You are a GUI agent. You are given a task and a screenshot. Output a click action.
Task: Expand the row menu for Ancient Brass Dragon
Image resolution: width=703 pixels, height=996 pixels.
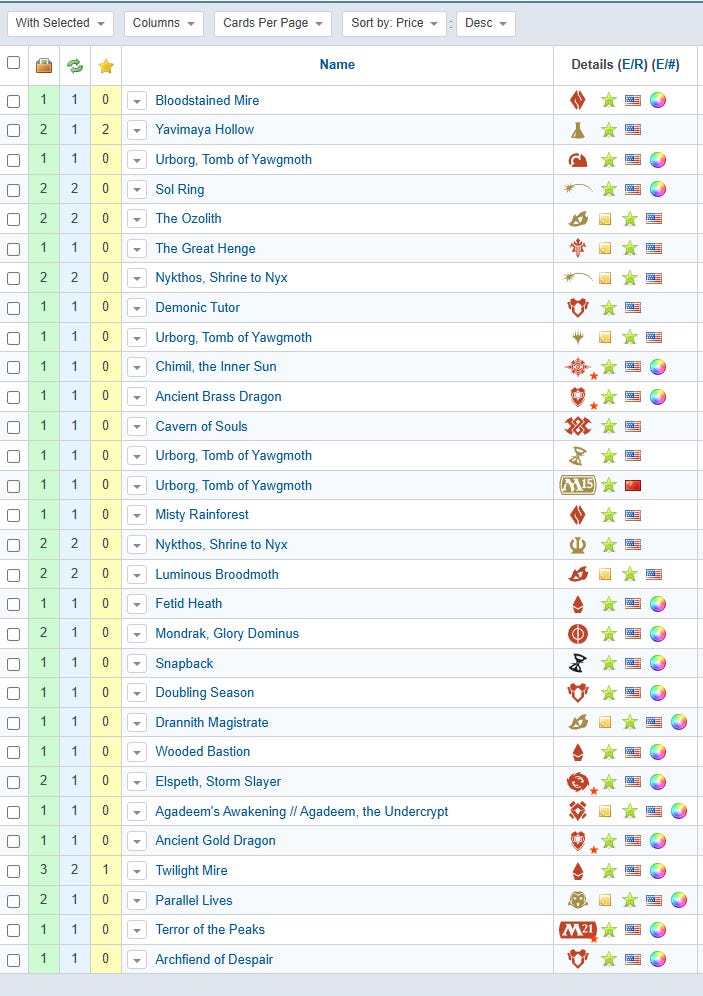point(137,397)
